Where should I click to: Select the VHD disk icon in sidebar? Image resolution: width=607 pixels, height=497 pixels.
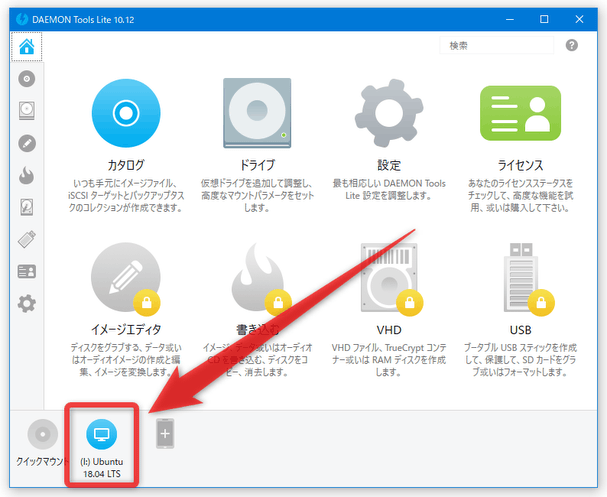pos(26,207)
